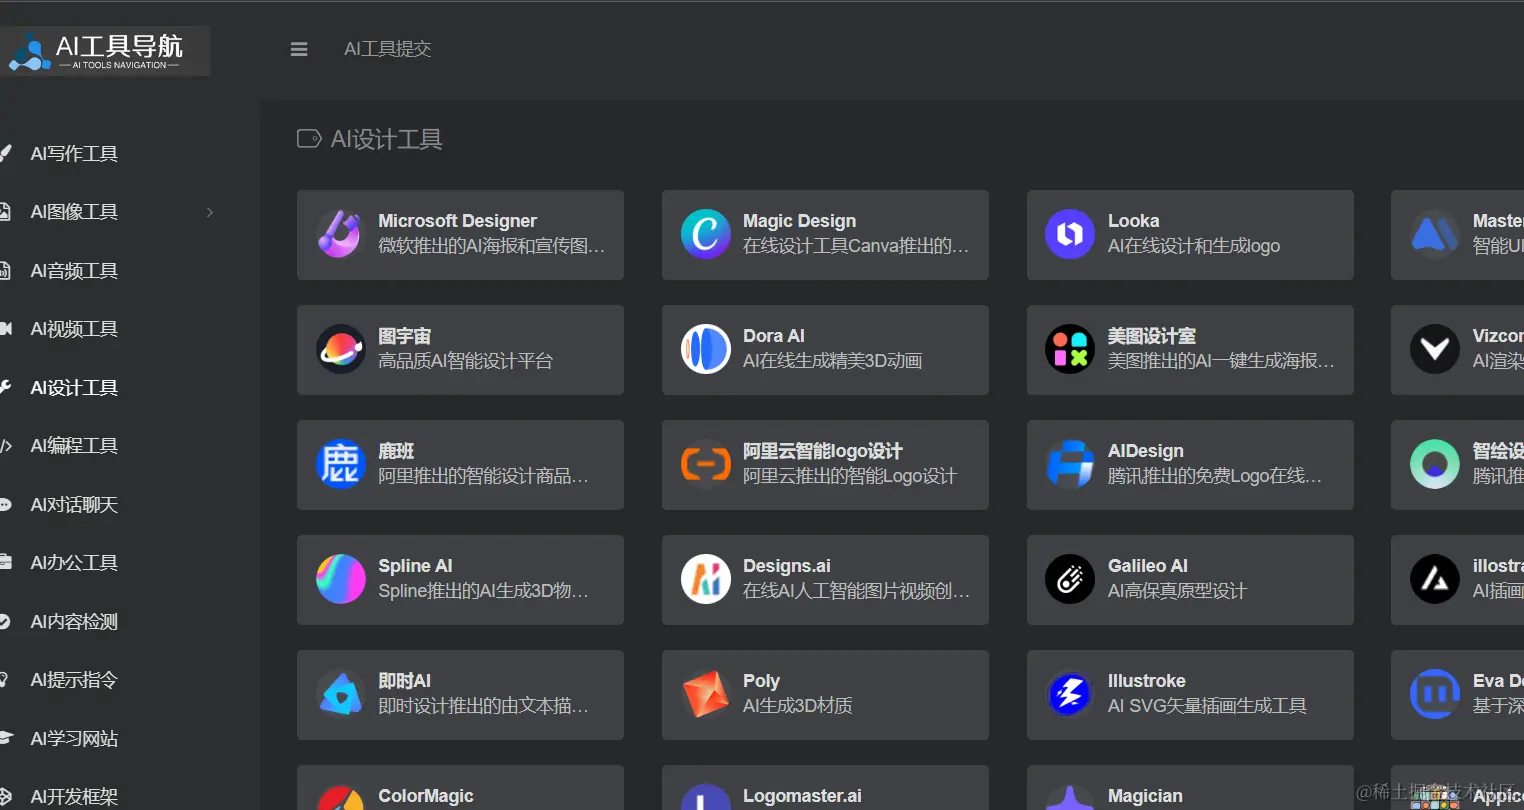This screenshot has height=810, width=1524.
Task: Open the Illustroke title link
Action: [1146, 681]
